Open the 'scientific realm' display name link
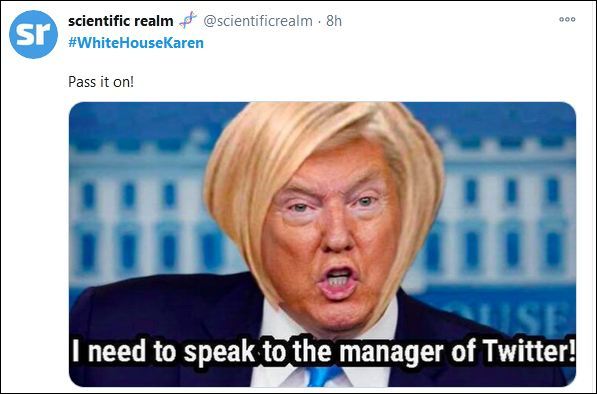This screenshot has height=394, width=597. (x=120, y=21)
